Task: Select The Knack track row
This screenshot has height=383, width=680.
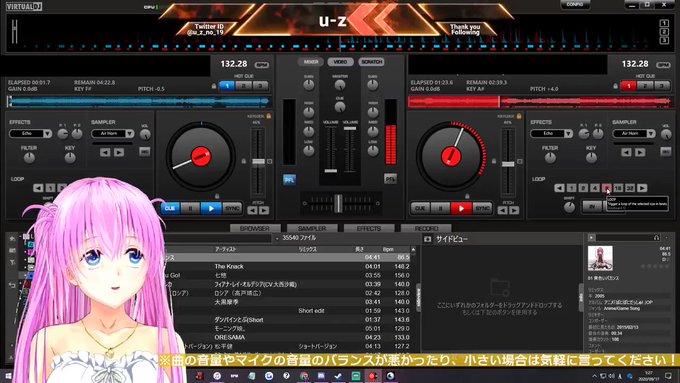Action: pos(287,266)
